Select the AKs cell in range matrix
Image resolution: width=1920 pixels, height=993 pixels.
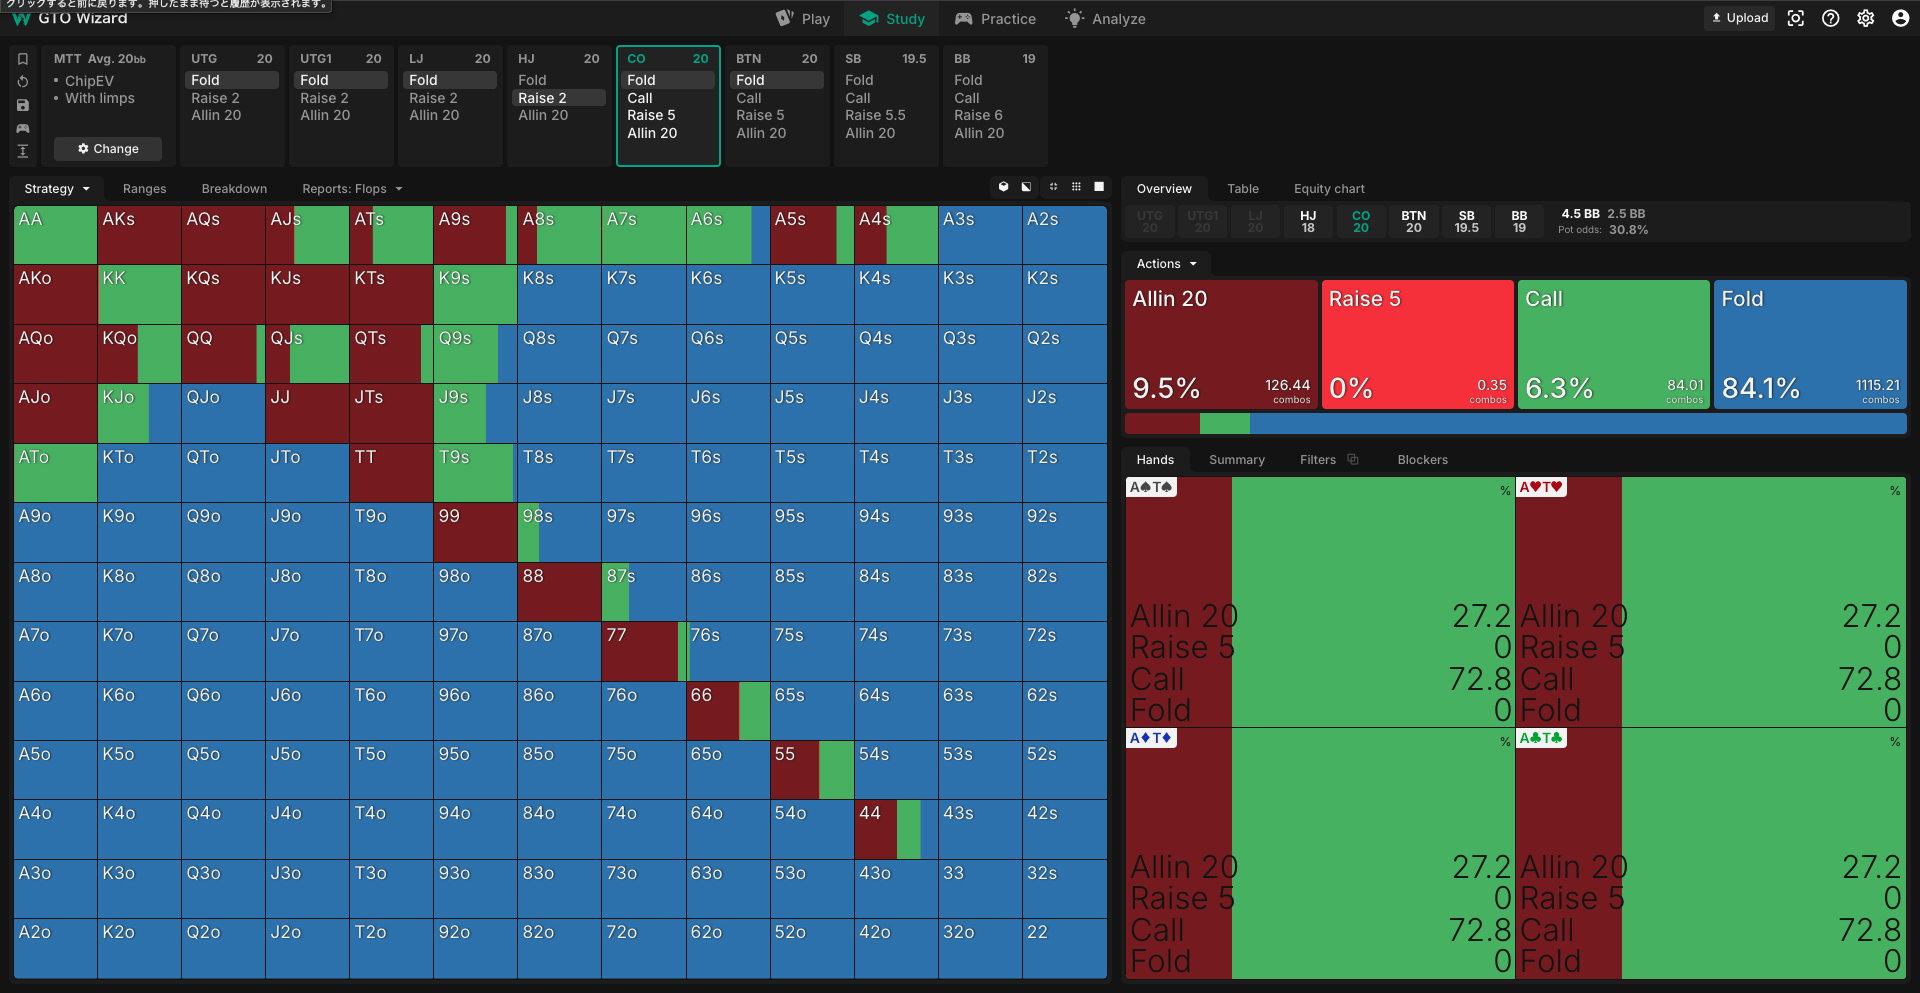tap(139, 235)
